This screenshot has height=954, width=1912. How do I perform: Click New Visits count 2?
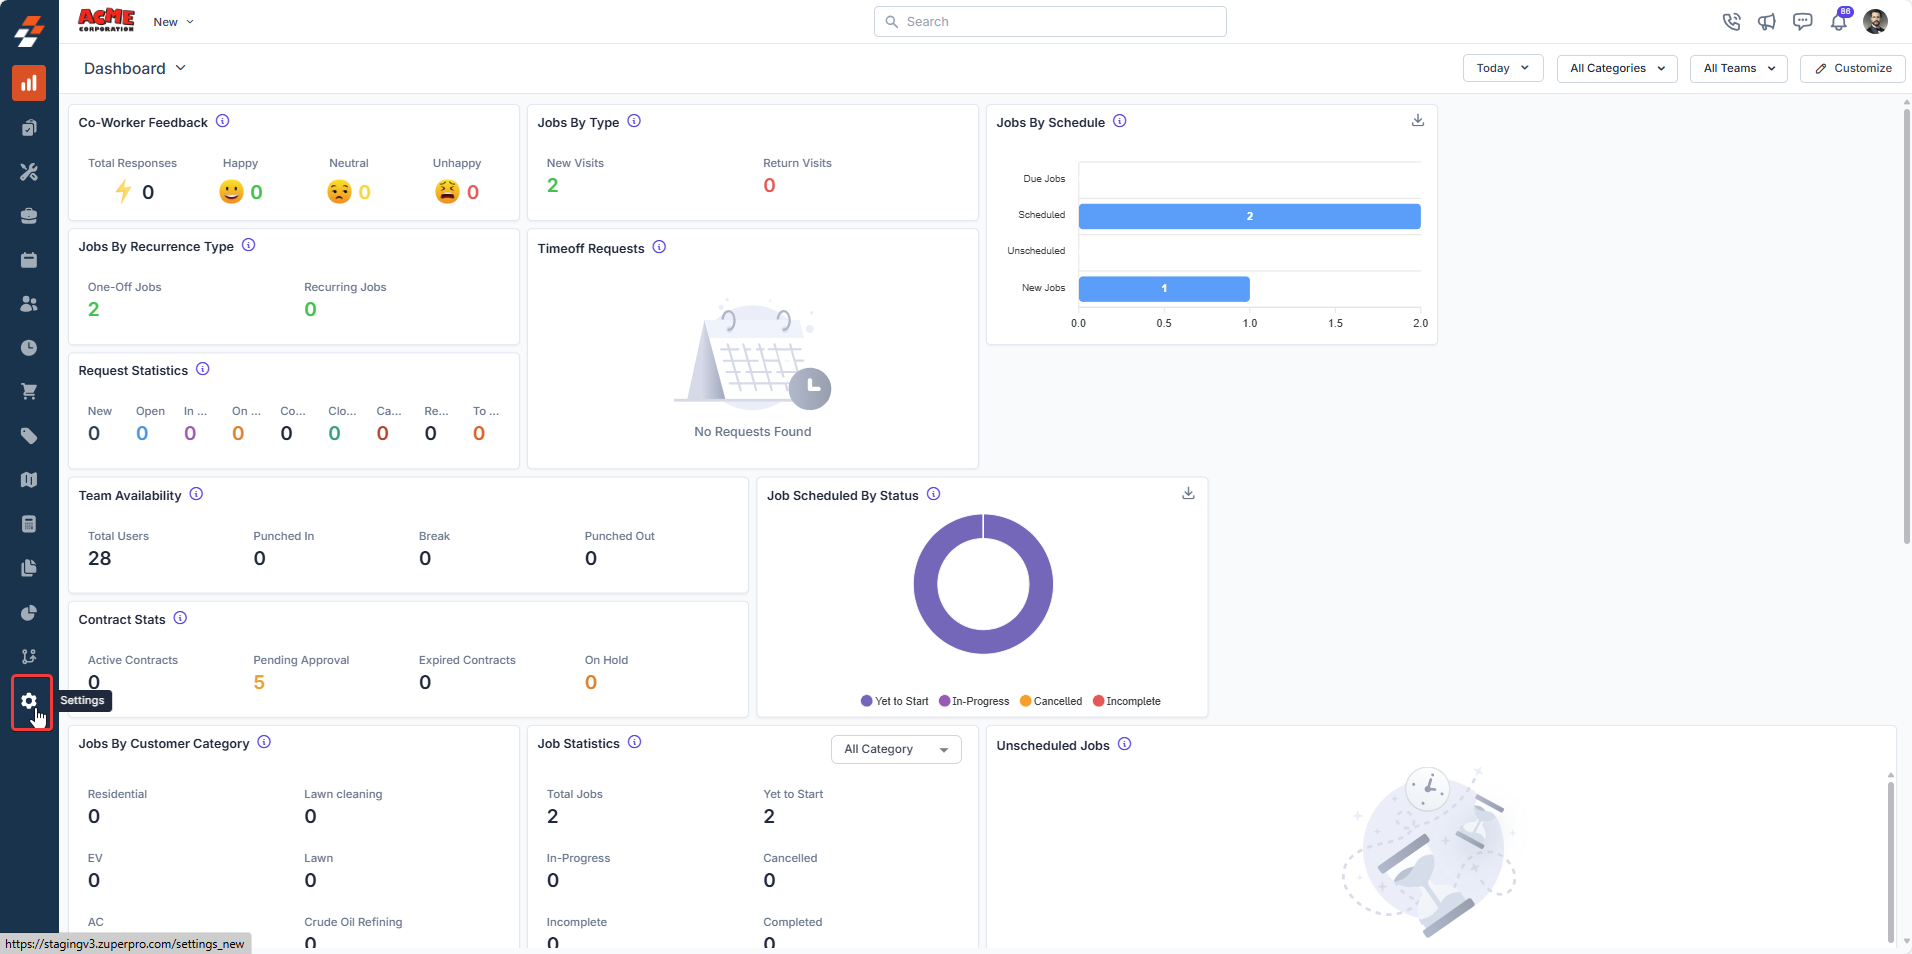click(553, 185)
